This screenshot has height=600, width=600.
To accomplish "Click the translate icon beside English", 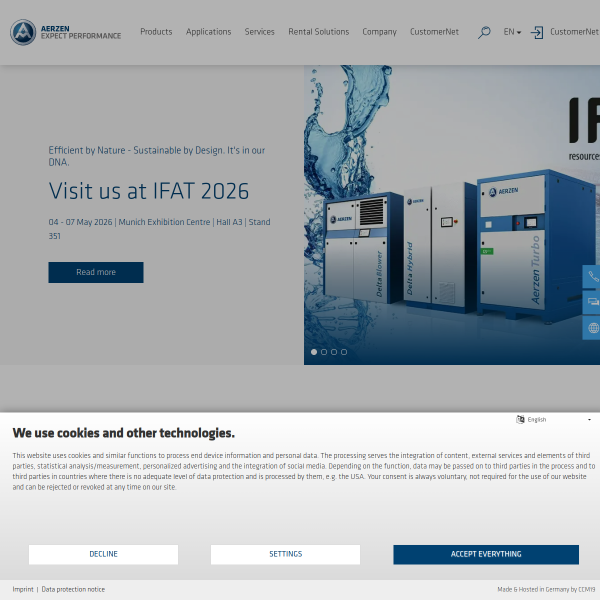I will pyautogui.click(x=520, y=420).
